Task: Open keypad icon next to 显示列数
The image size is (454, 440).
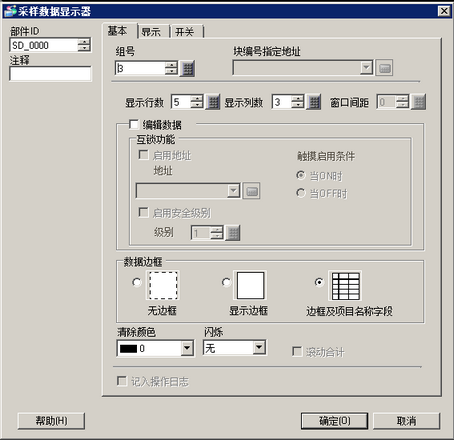Action: tap(313, 102)
